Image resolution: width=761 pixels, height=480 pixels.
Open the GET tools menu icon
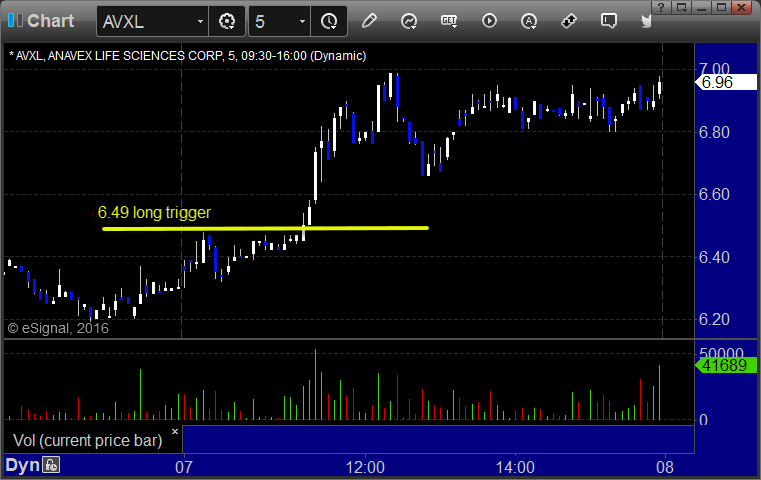click(x=449, y=21)
